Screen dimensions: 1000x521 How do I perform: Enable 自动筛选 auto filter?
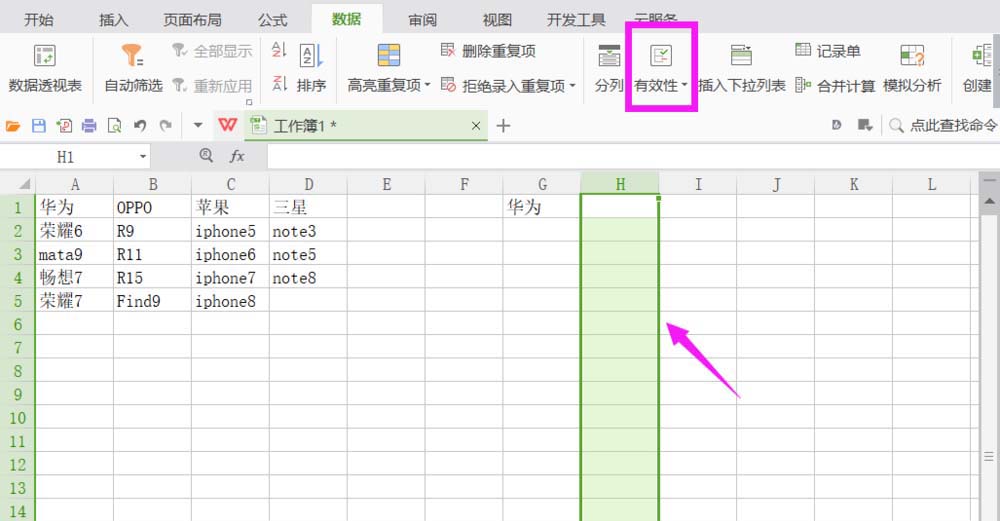tap(133, 69)
